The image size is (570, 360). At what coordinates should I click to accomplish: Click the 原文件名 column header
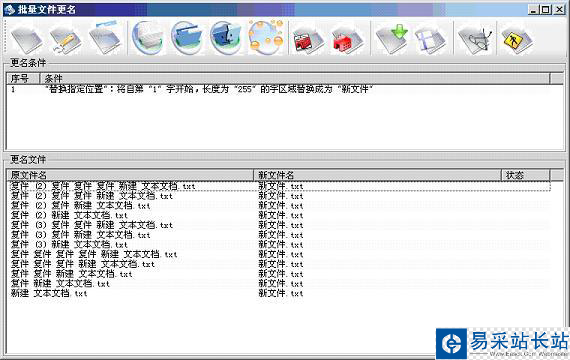click(130, 175)
